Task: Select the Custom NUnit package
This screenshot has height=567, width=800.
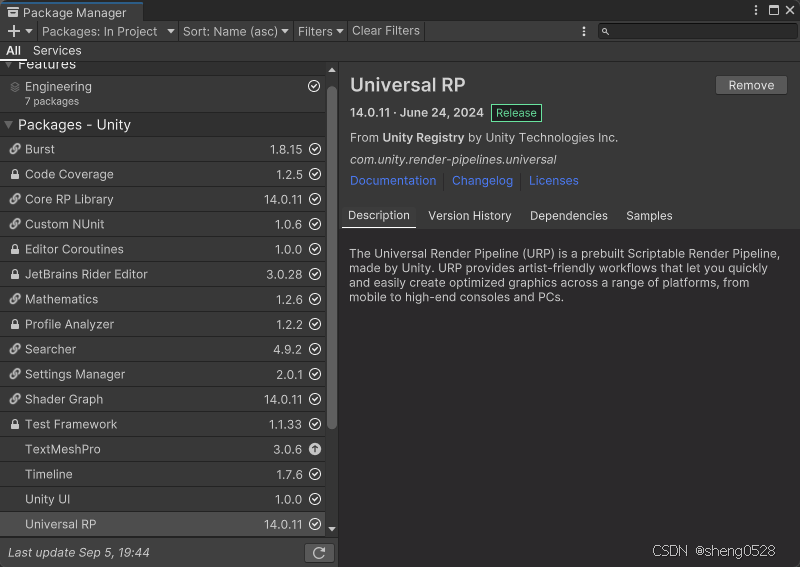Action: pyautogui.click(x=162, y=224)
